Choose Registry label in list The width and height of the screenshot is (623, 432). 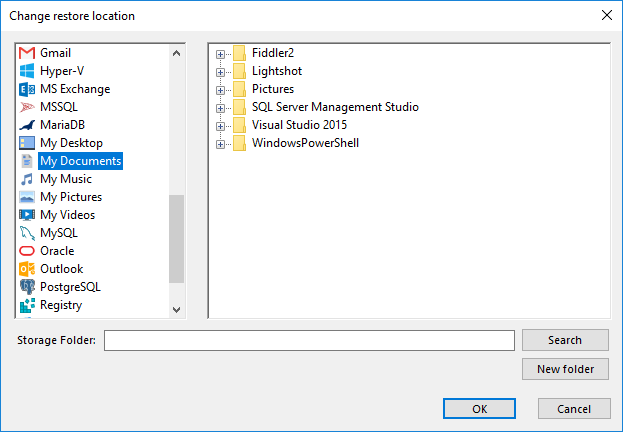coord(61,305)
